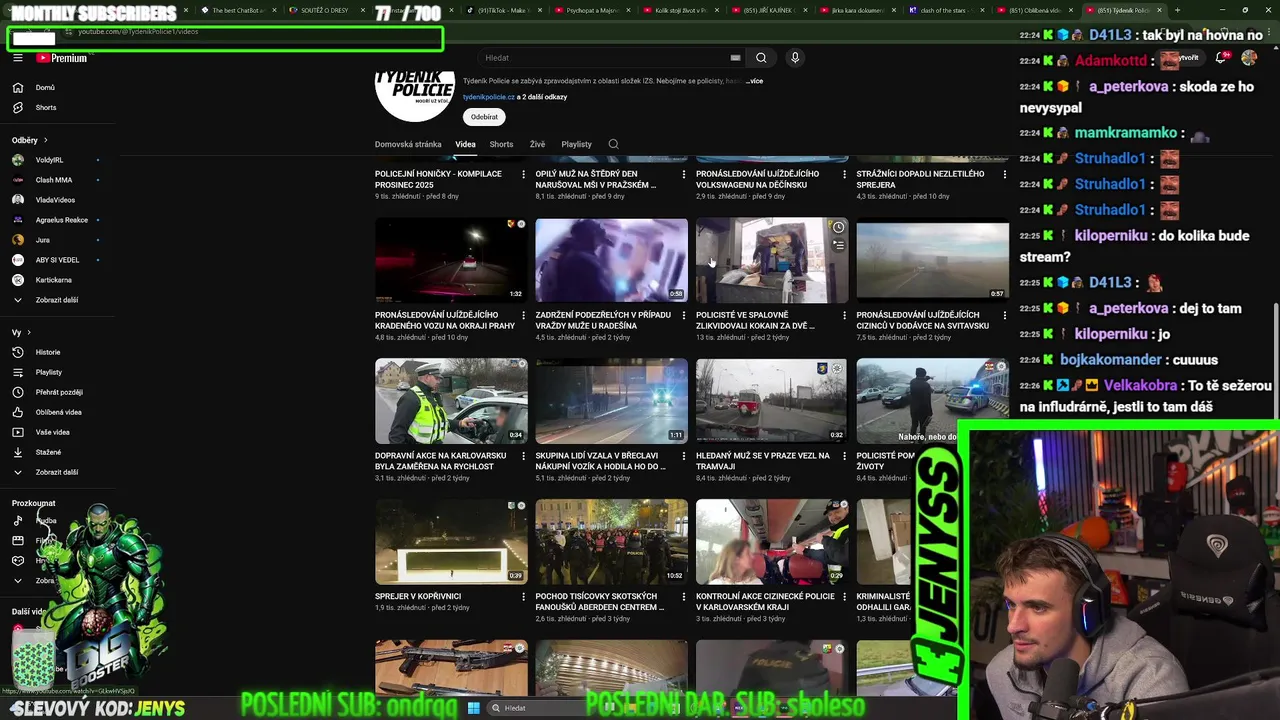Open Domů in the YouTube sidebar
1280x720 pixels.
pos(45,88)
